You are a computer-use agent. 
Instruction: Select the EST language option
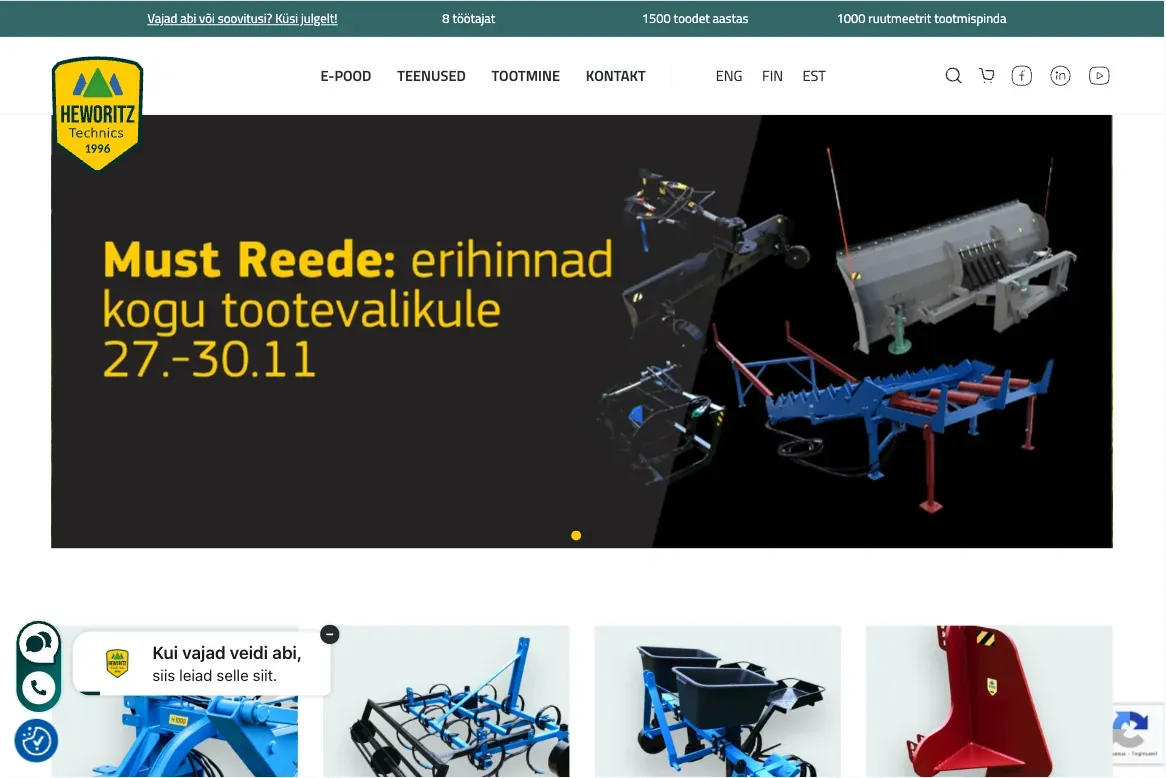click(814, 76)
